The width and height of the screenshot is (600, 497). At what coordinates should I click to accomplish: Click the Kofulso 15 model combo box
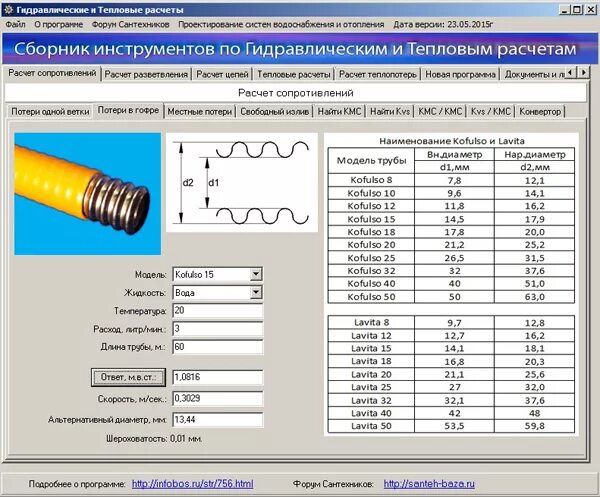(217, 274)
